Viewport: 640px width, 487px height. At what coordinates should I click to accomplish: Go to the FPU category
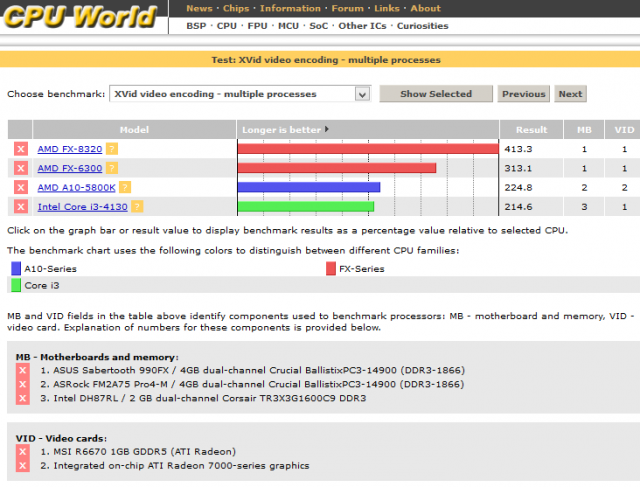(x=257, y=26)
